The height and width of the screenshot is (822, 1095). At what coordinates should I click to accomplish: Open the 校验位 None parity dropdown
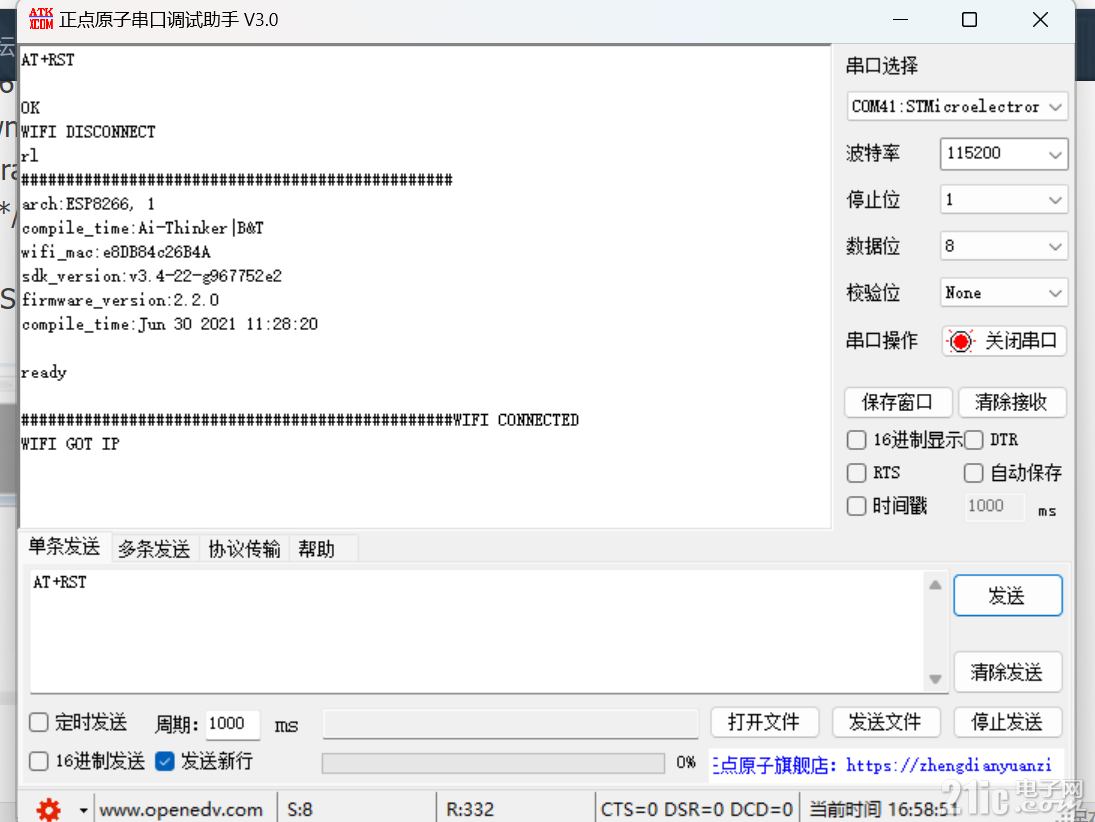point(1004,293)
